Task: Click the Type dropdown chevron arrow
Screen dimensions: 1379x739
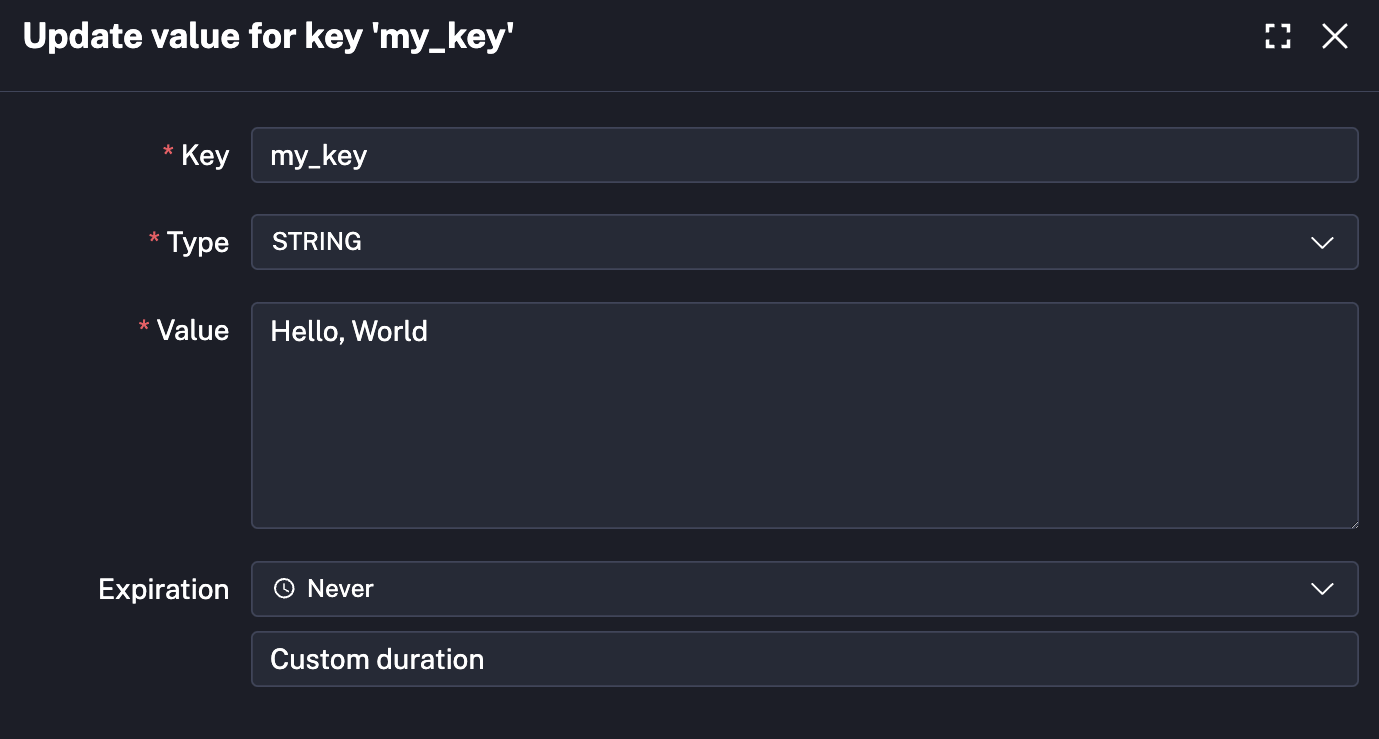Action: click(1322, 242)
